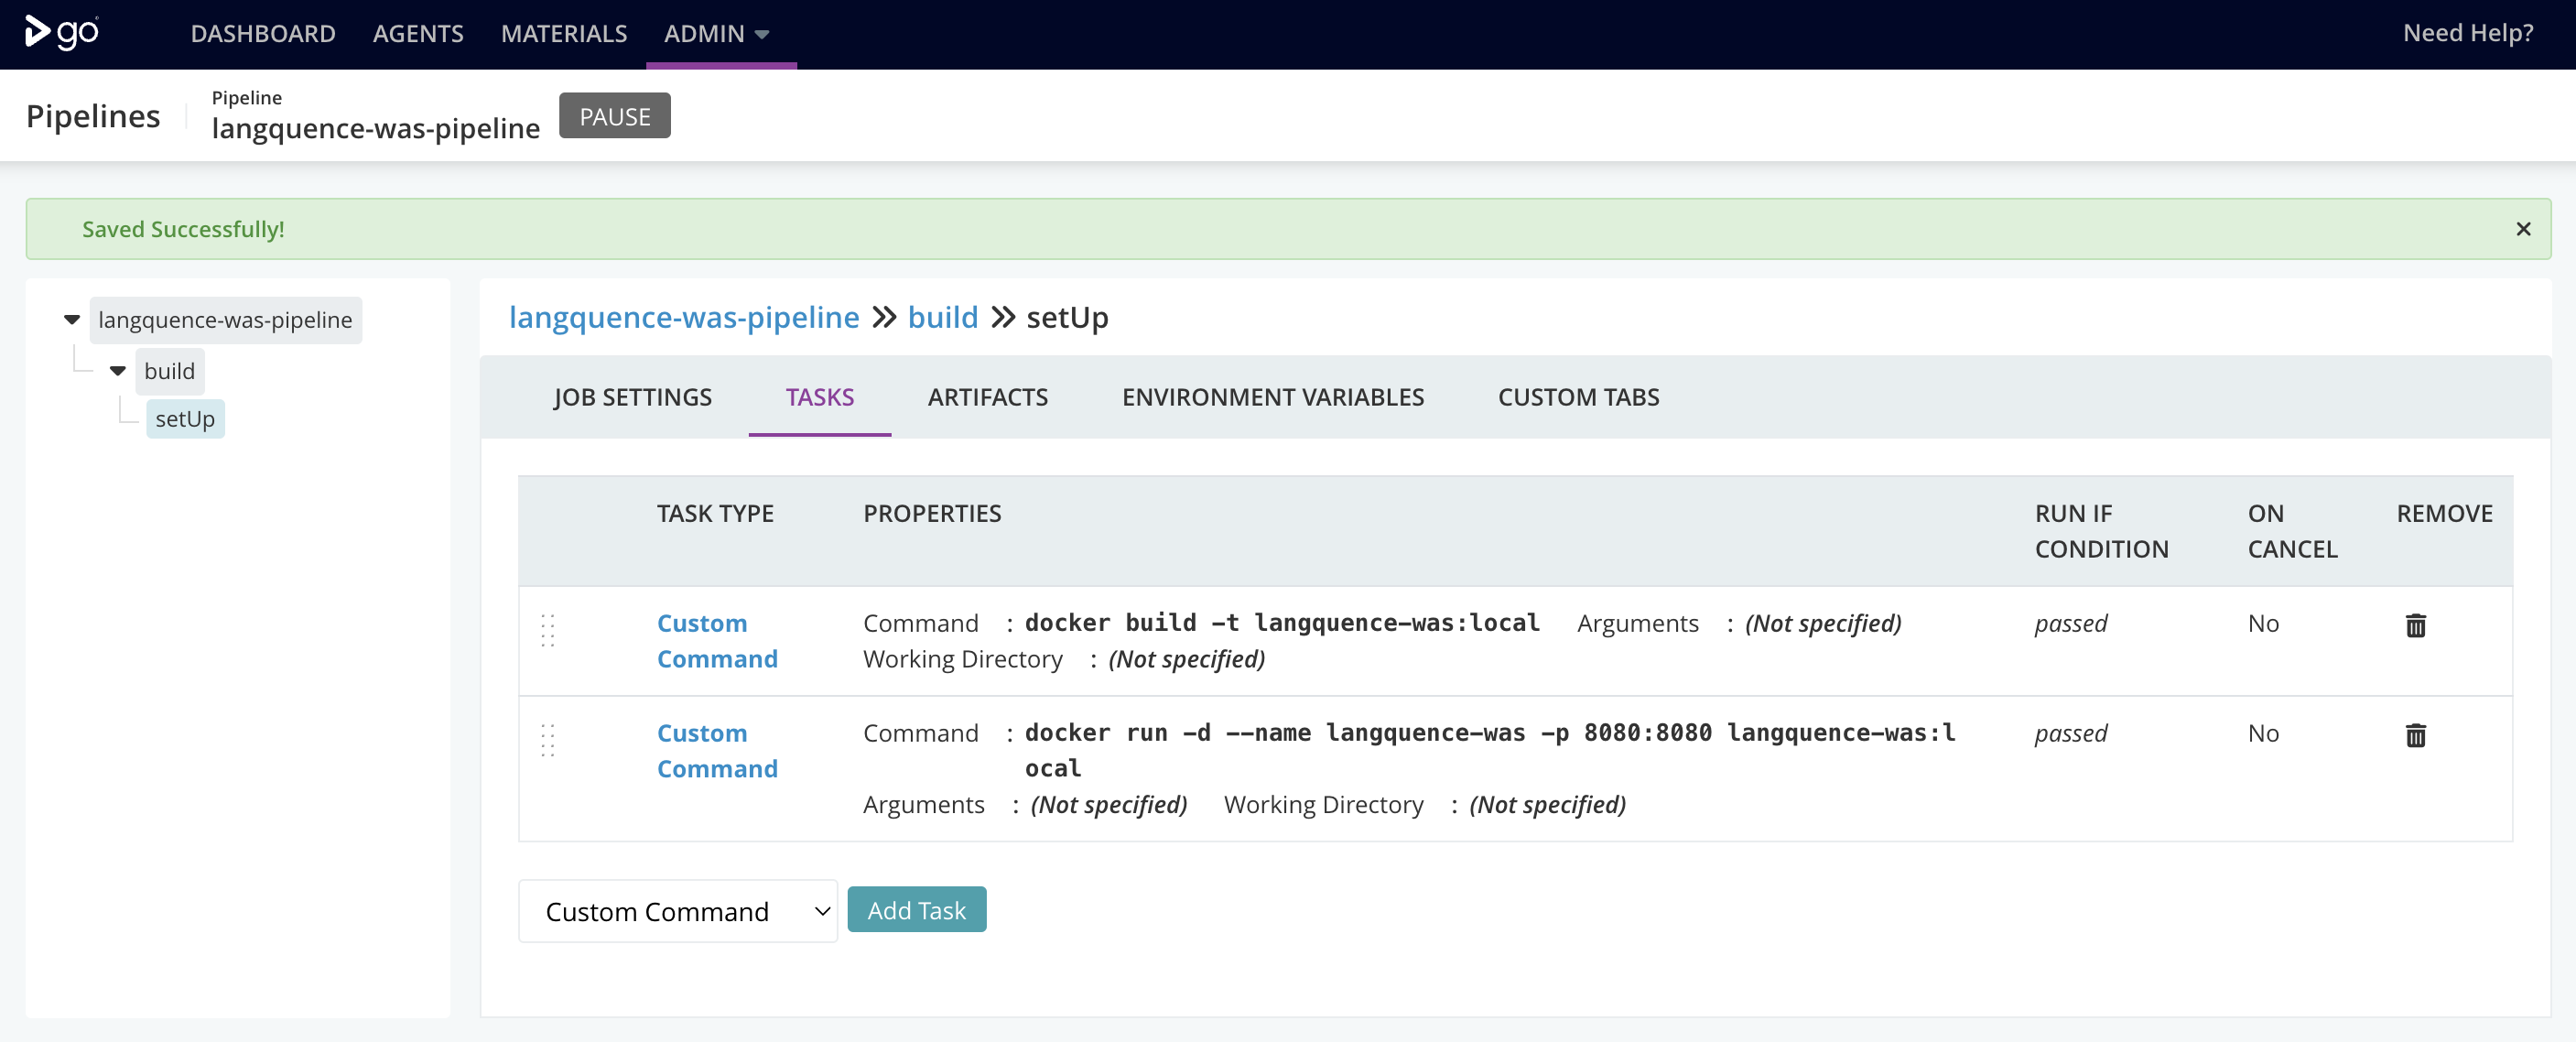
Task: Click the REMOVE column header
Action: pos(2444,513)
